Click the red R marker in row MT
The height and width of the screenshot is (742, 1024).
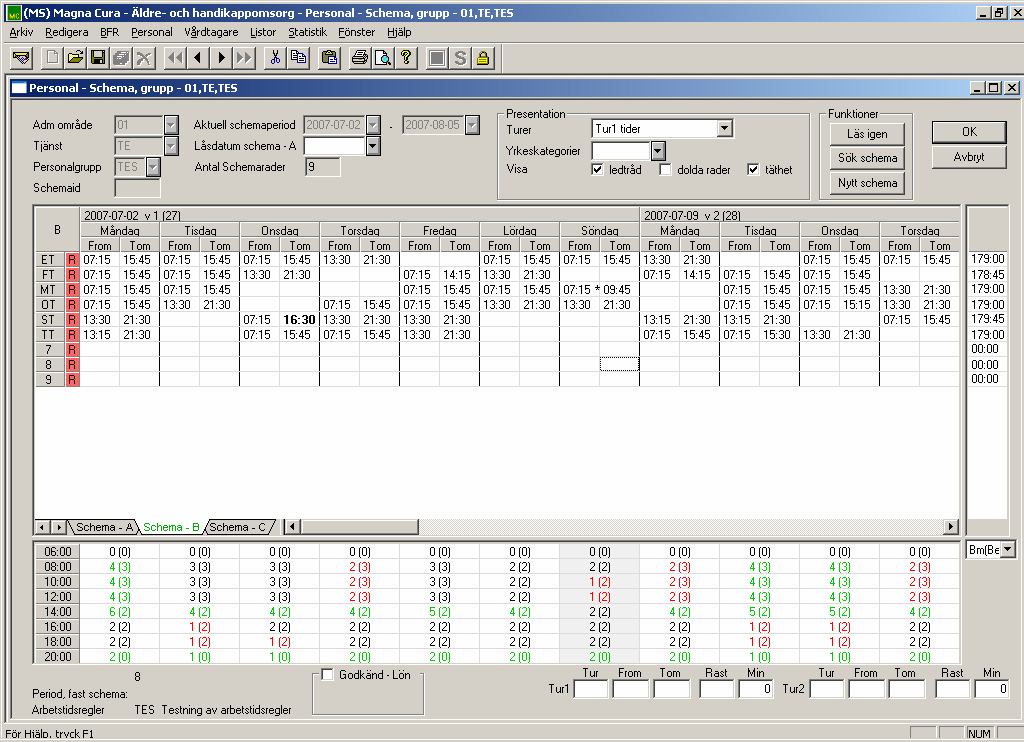point(72,289)
